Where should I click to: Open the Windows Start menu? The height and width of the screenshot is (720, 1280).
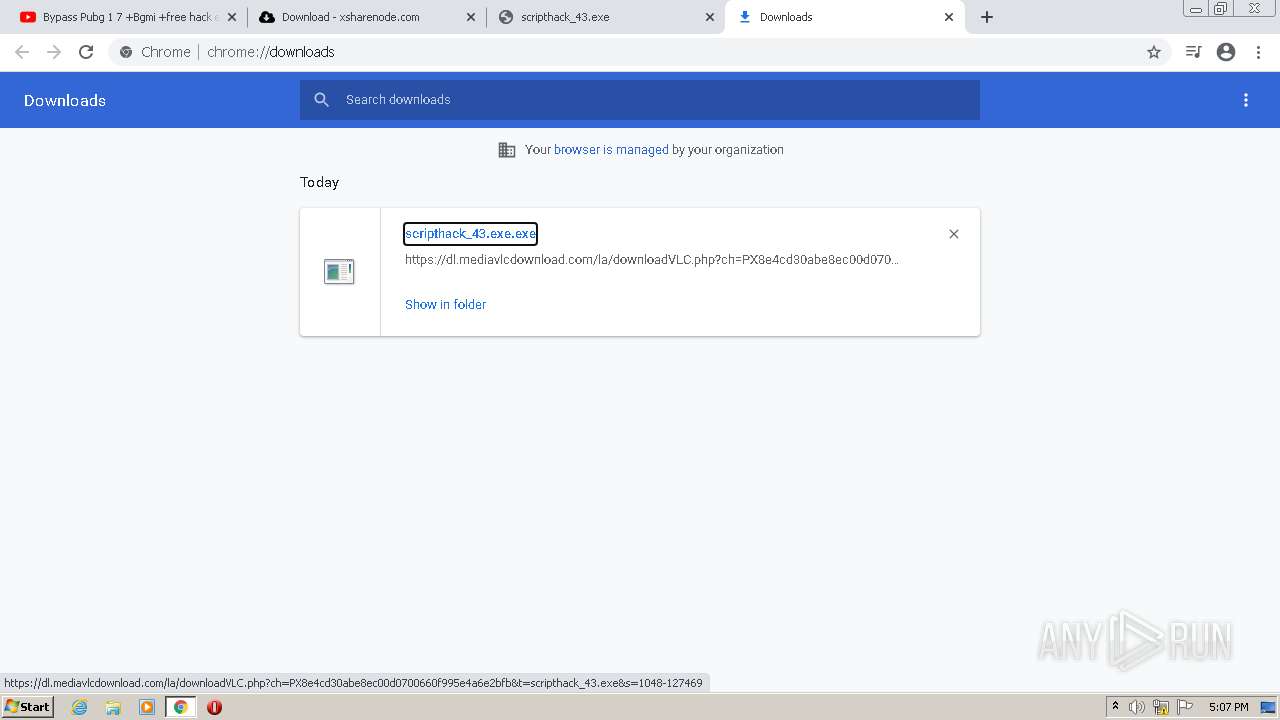pos(28,707)
